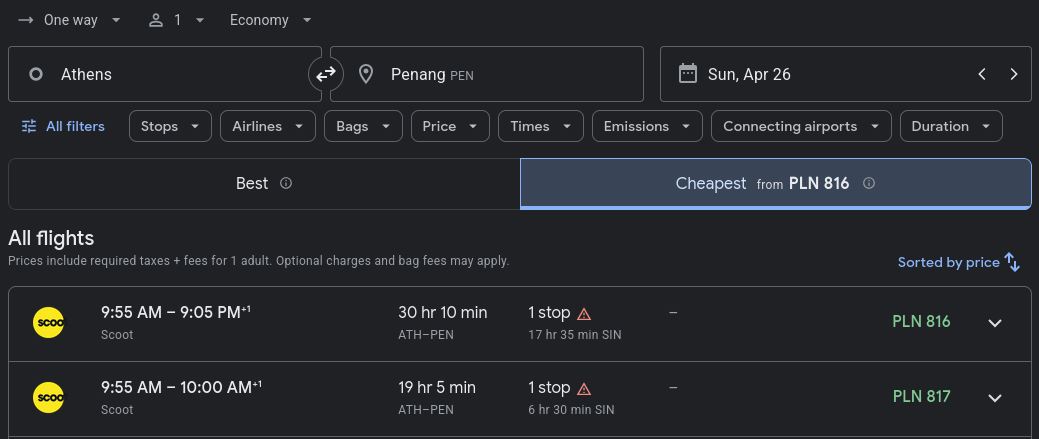Click Scoot logo of PLN 817 flight
The width and height of the screenshot is (1039, 439).
click(x=49, y=398)
